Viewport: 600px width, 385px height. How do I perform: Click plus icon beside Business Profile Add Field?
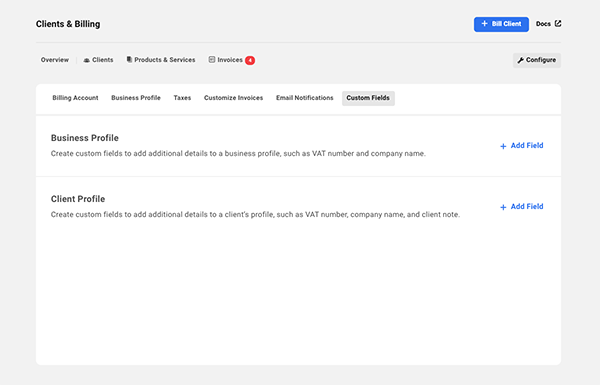(503, 146)
